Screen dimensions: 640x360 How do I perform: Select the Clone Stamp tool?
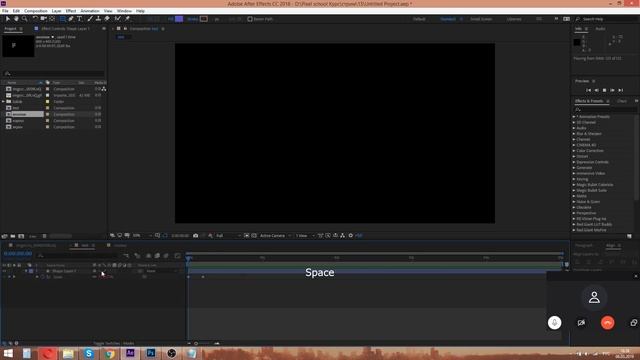pyautogui.click(x=98, y=19)
